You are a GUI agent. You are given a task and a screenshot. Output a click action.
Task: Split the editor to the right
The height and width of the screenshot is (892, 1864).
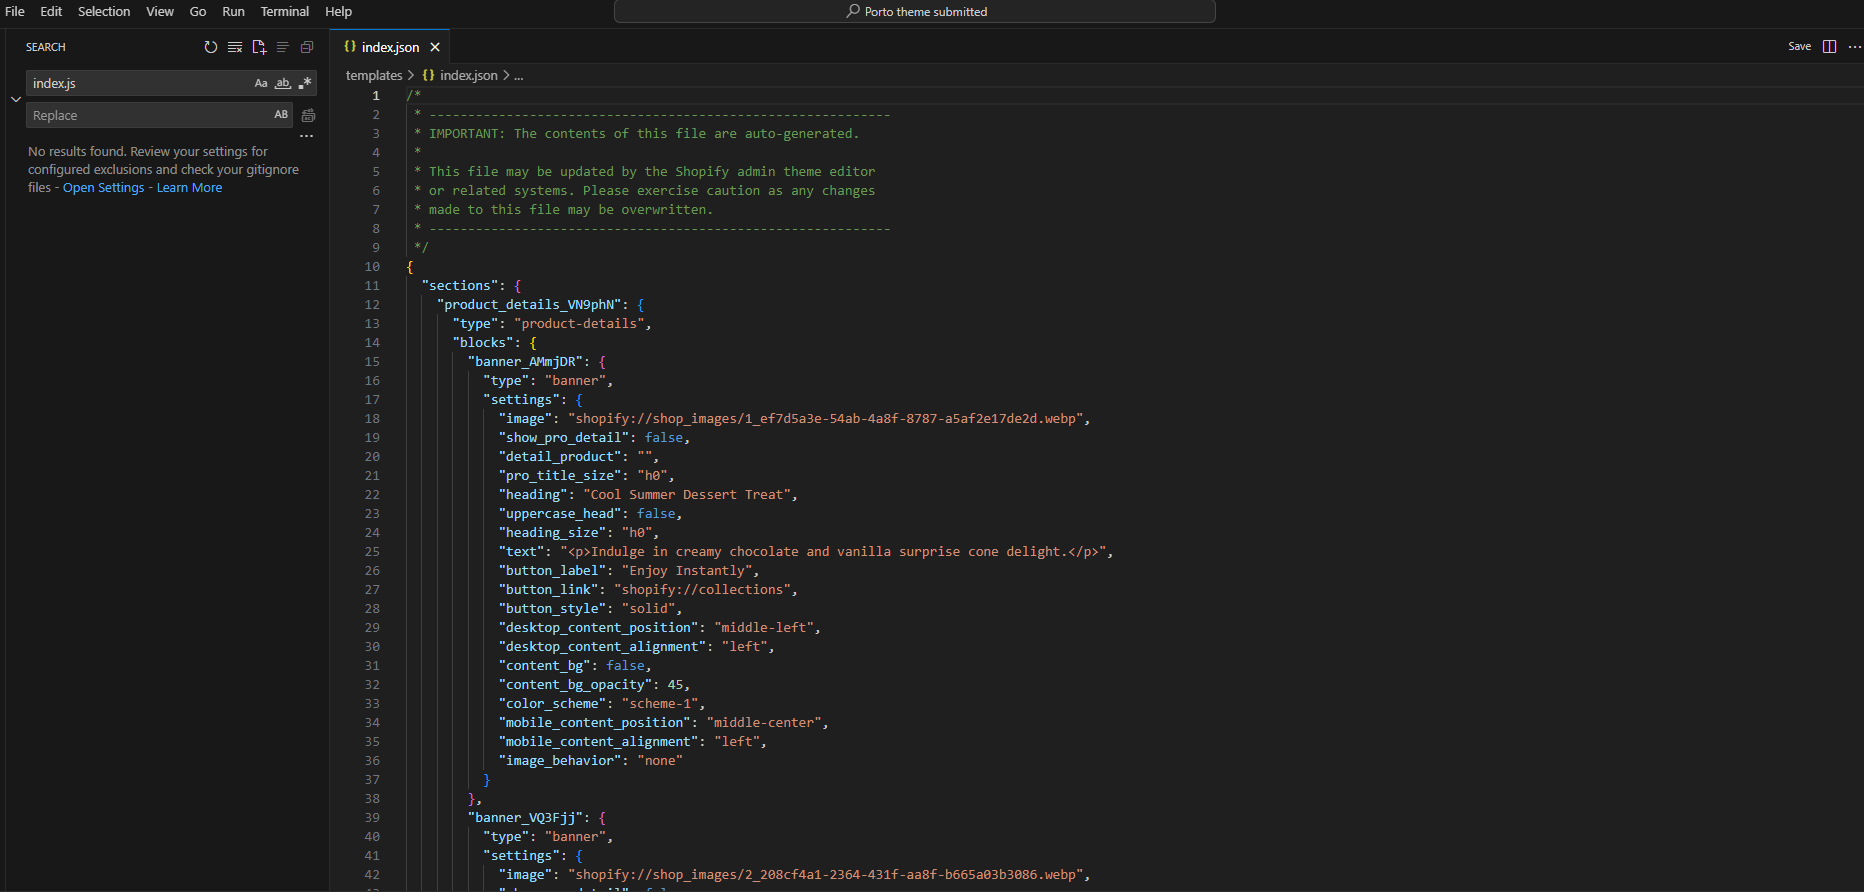[x=1829, y=47]
